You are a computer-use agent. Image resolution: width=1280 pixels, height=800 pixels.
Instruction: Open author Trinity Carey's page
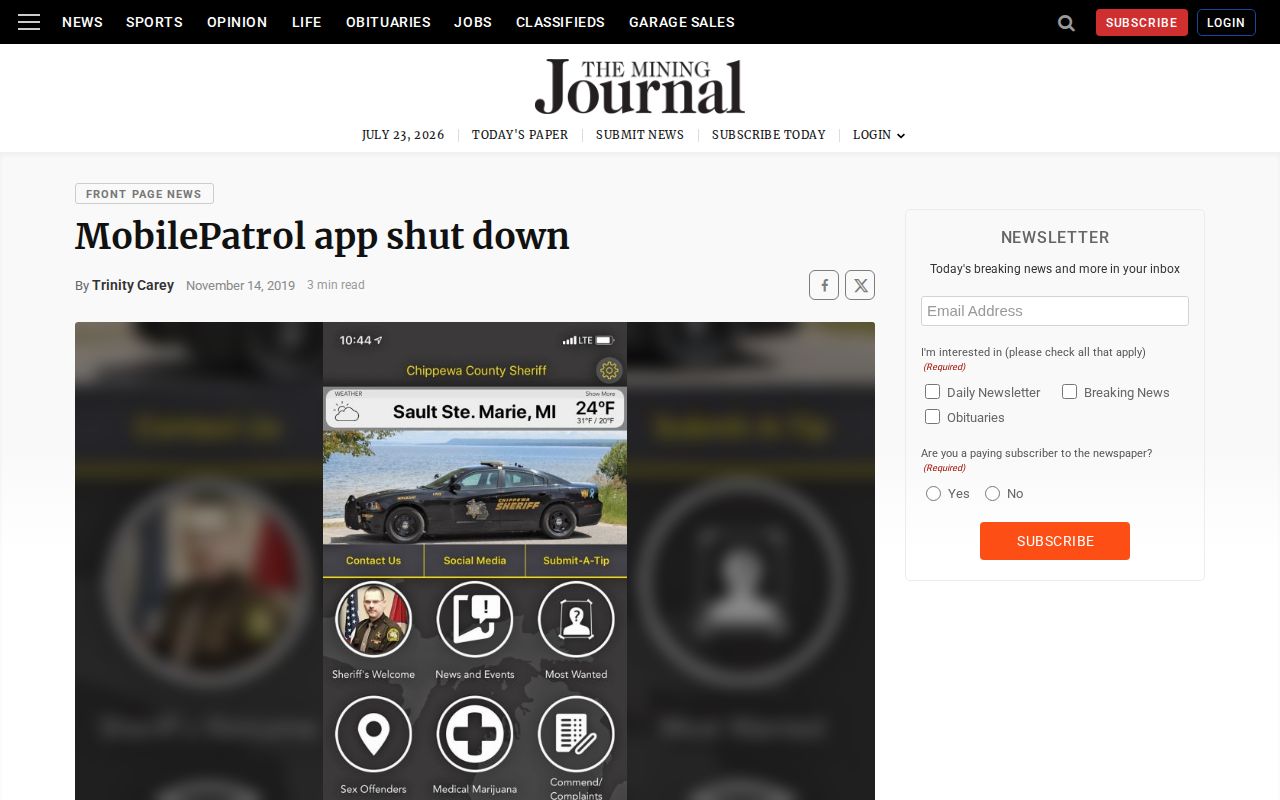coord(133,285)
